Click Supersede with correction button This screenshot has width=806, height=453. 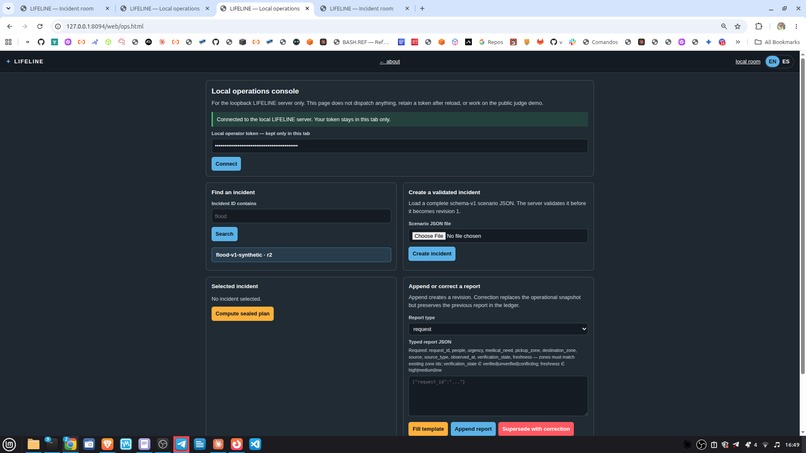[x=536, y=429]
